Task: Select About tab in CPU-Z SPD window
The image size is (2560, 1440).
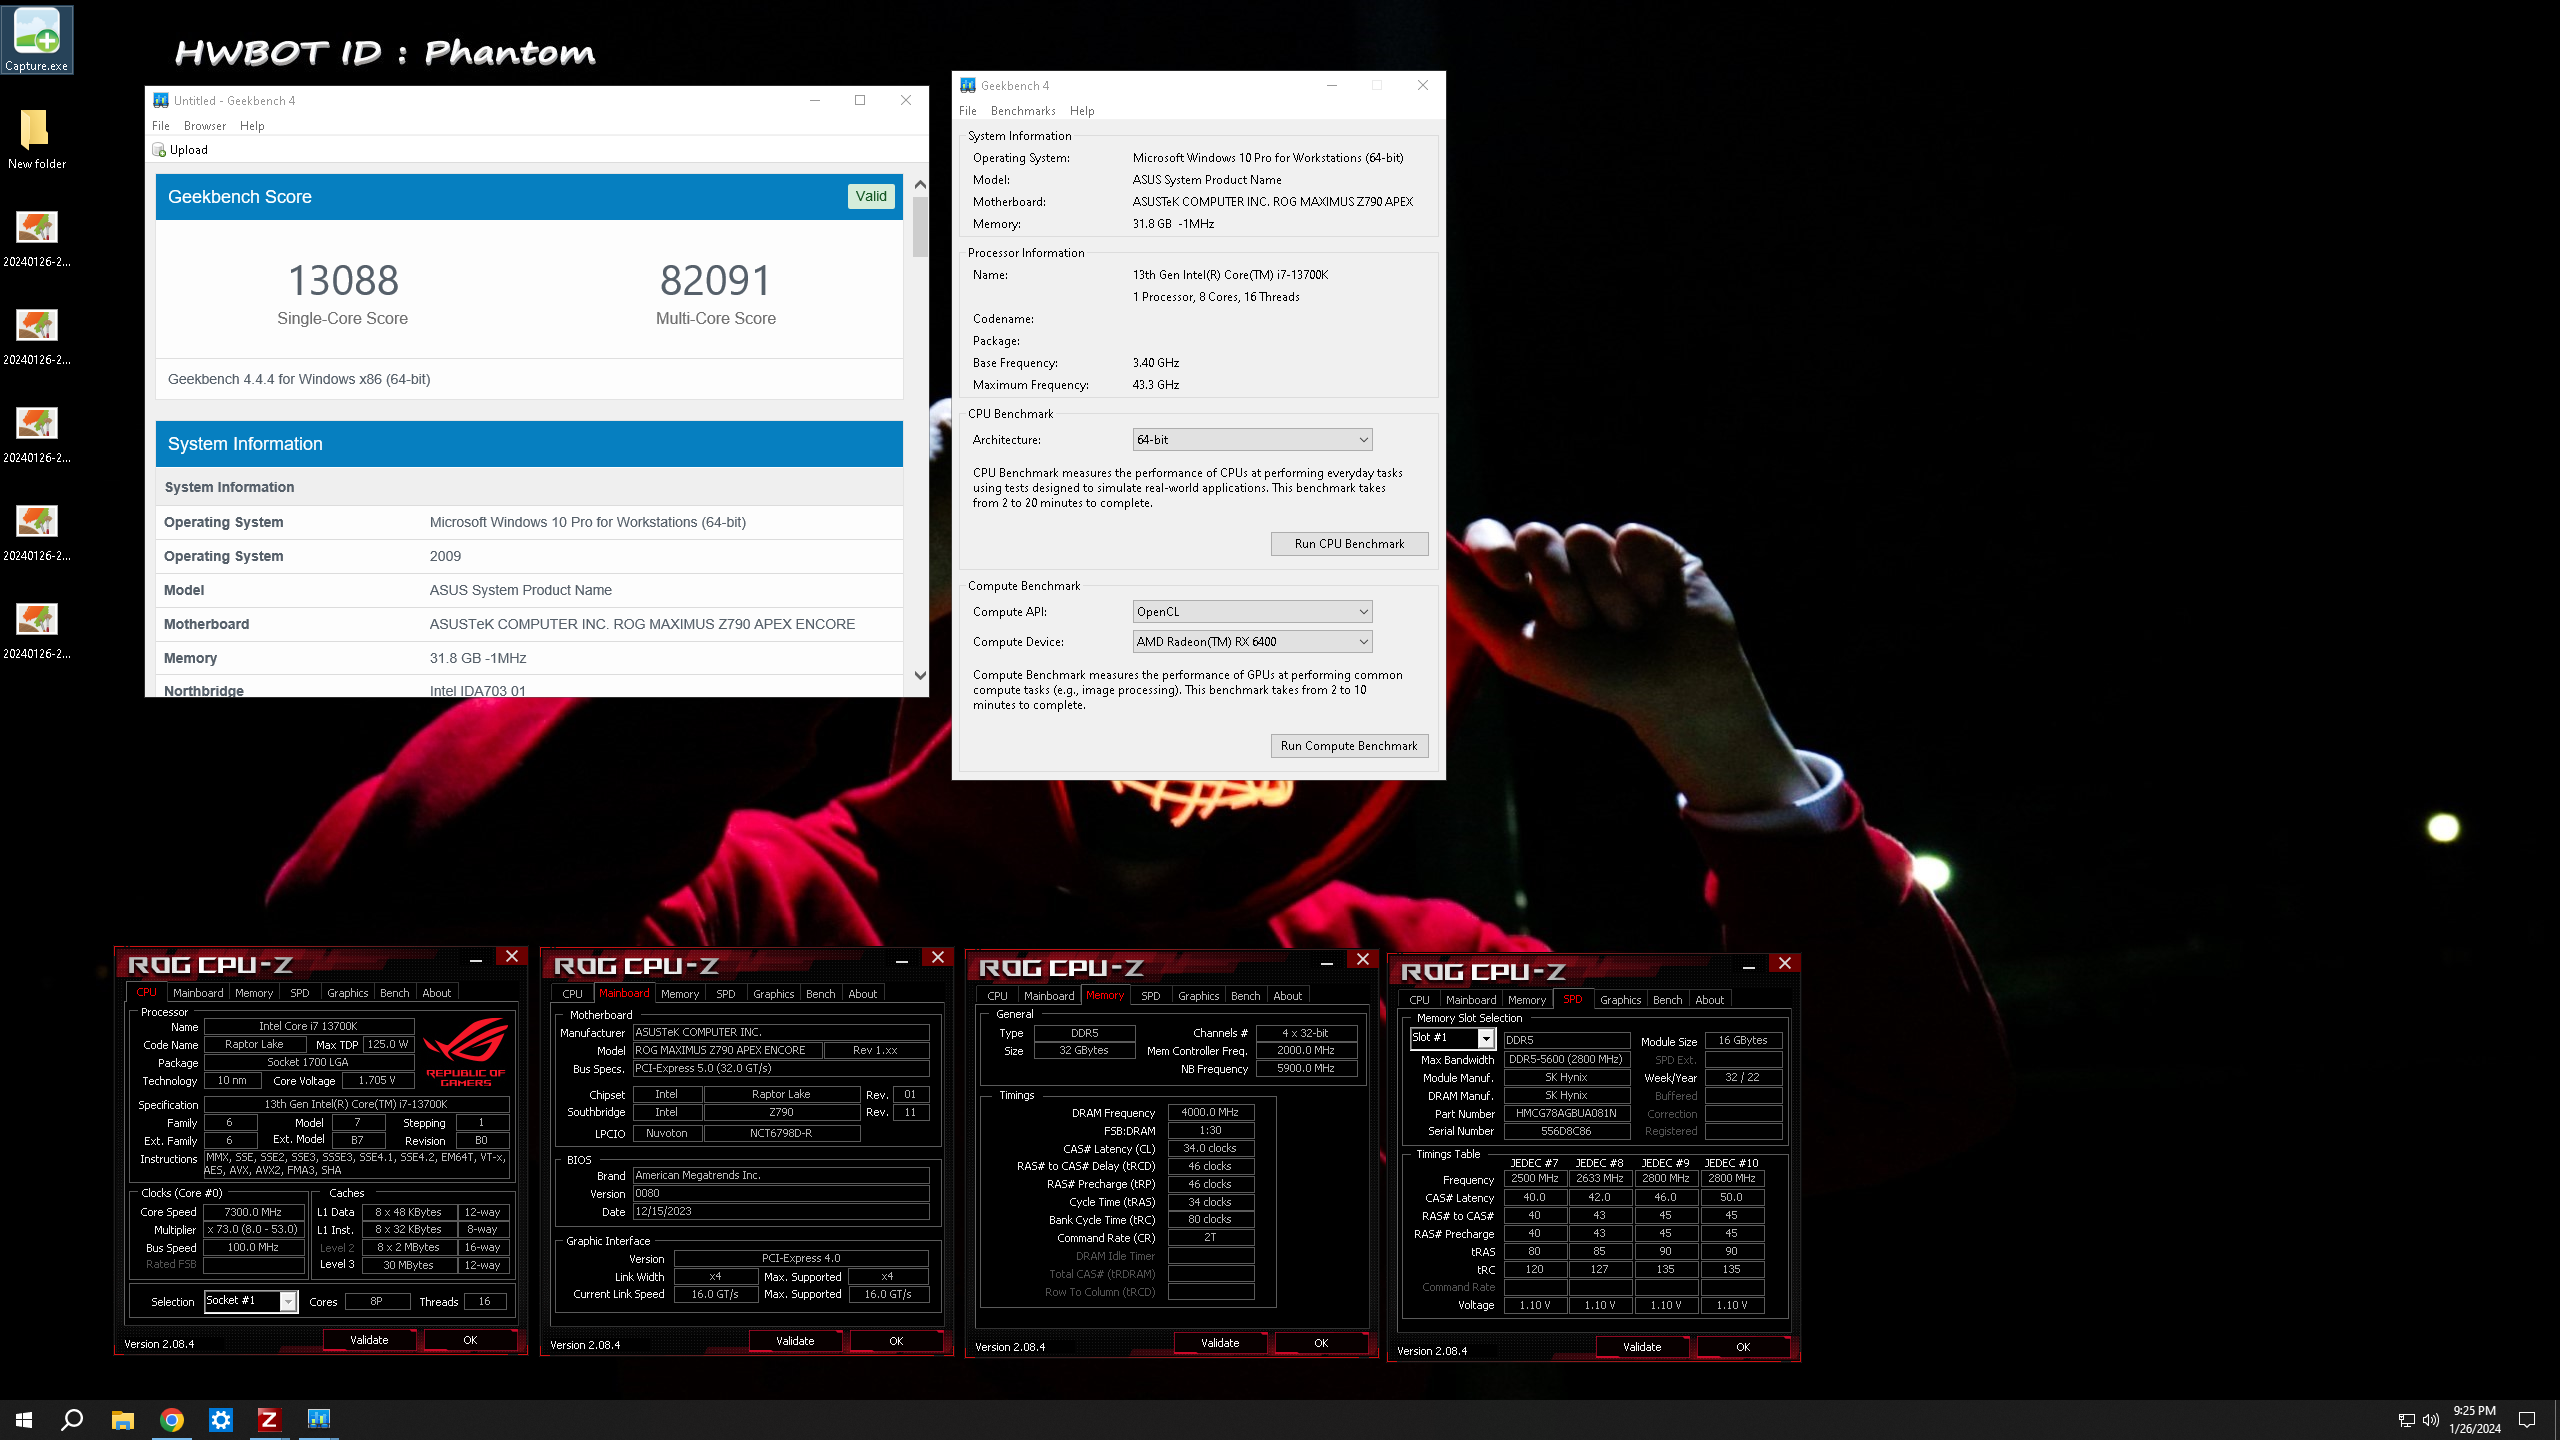Action: pos(1710,1000)
